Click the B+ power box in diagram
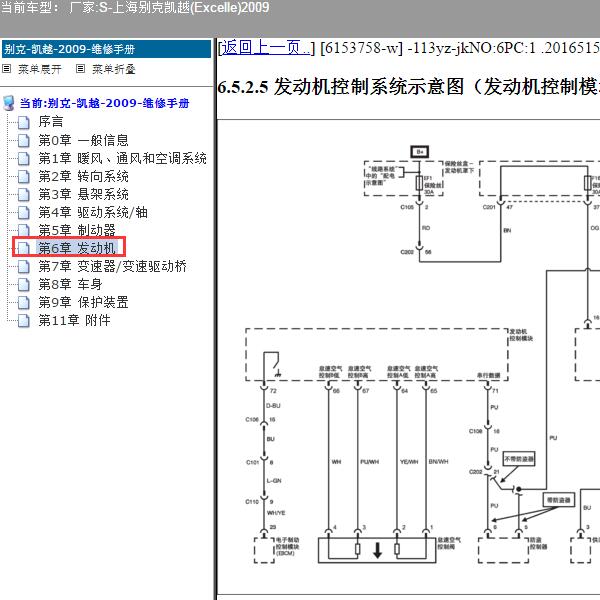This screenshot has height=600, width=600. (x=419, y=152)
